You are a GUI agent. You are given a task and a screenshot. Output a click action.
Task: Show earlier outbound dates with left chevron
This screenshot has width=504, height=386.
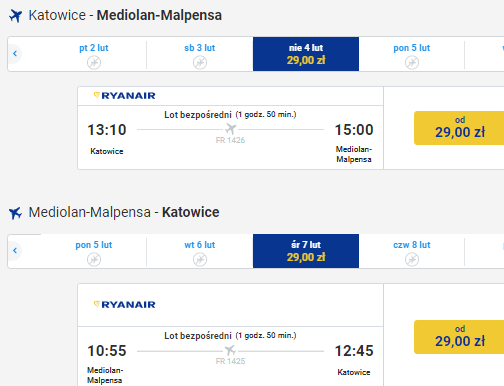15,53
